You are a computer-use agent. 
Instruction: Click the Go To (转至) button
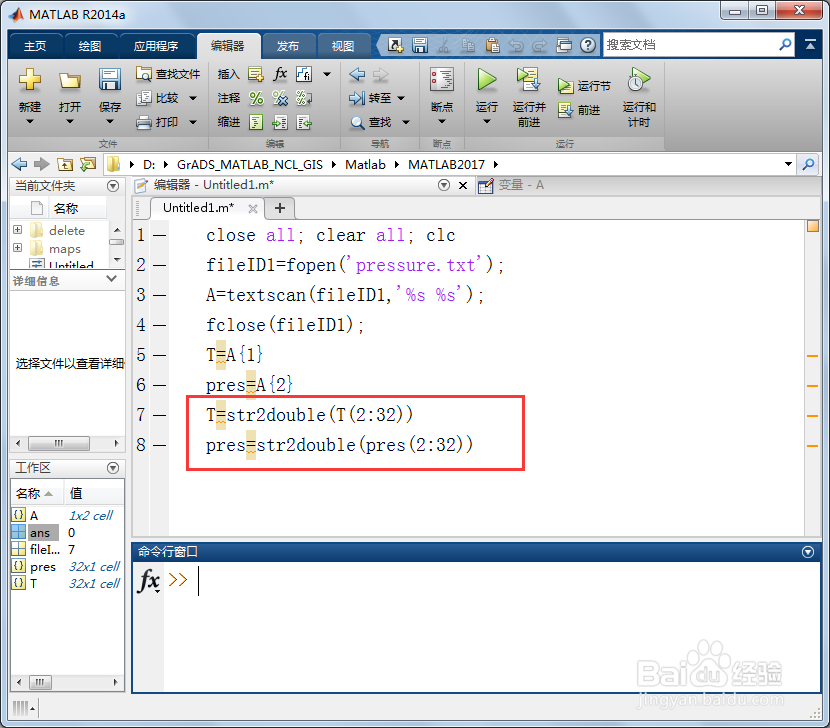click(371, 98)
